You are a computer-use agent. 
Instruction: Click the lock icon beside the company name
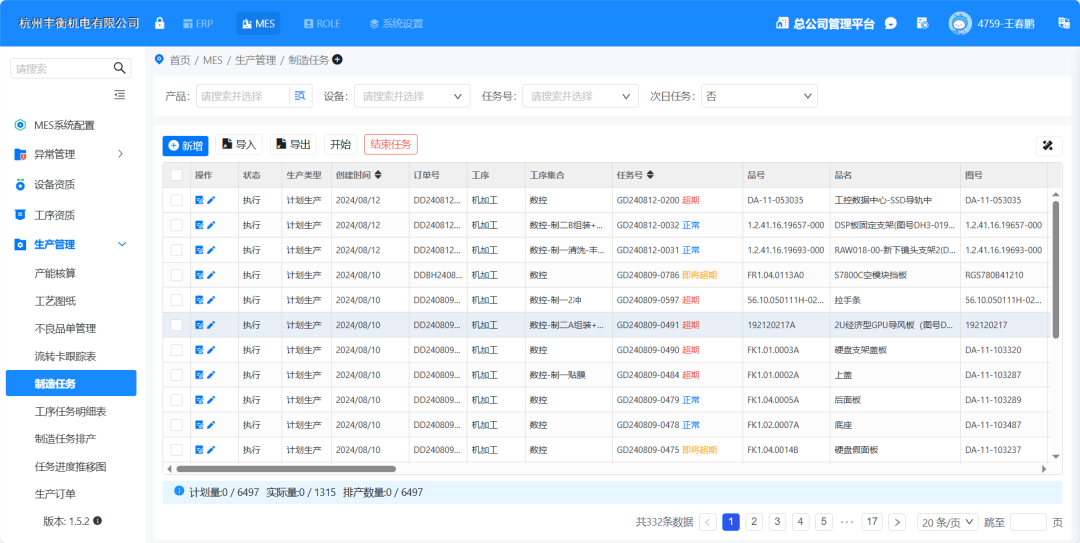(160, 23)
